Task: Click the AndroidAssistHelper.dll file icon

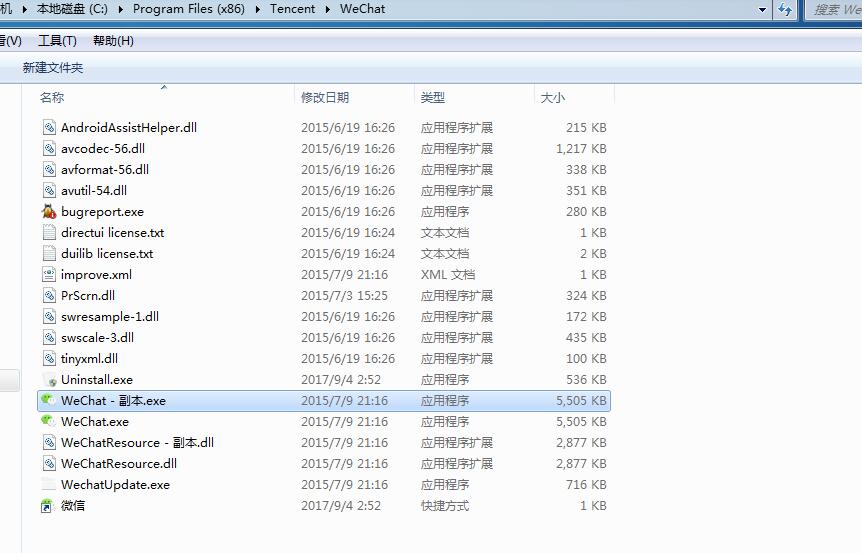Action: tap(49, 128)
